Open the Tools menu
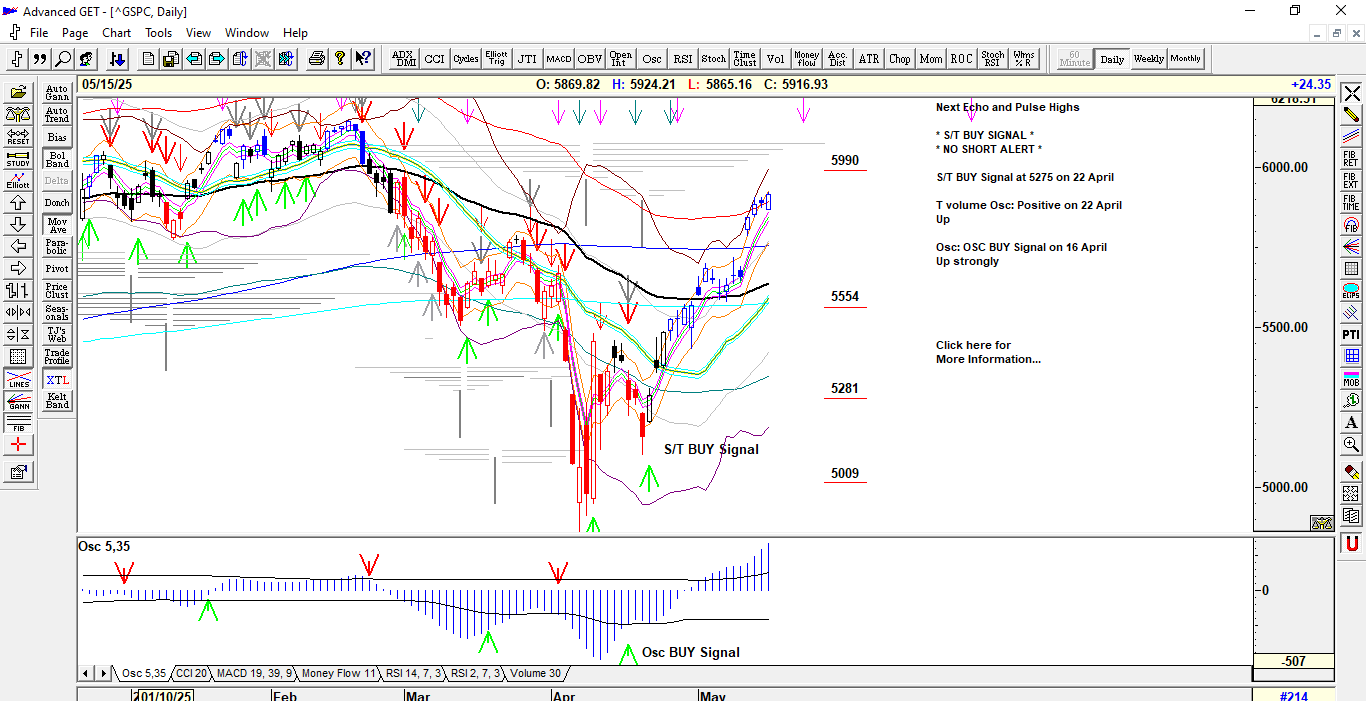Image resolution: width=1366 pixels, height=701 pixels. pyautogui.click(x=158, y=33)
